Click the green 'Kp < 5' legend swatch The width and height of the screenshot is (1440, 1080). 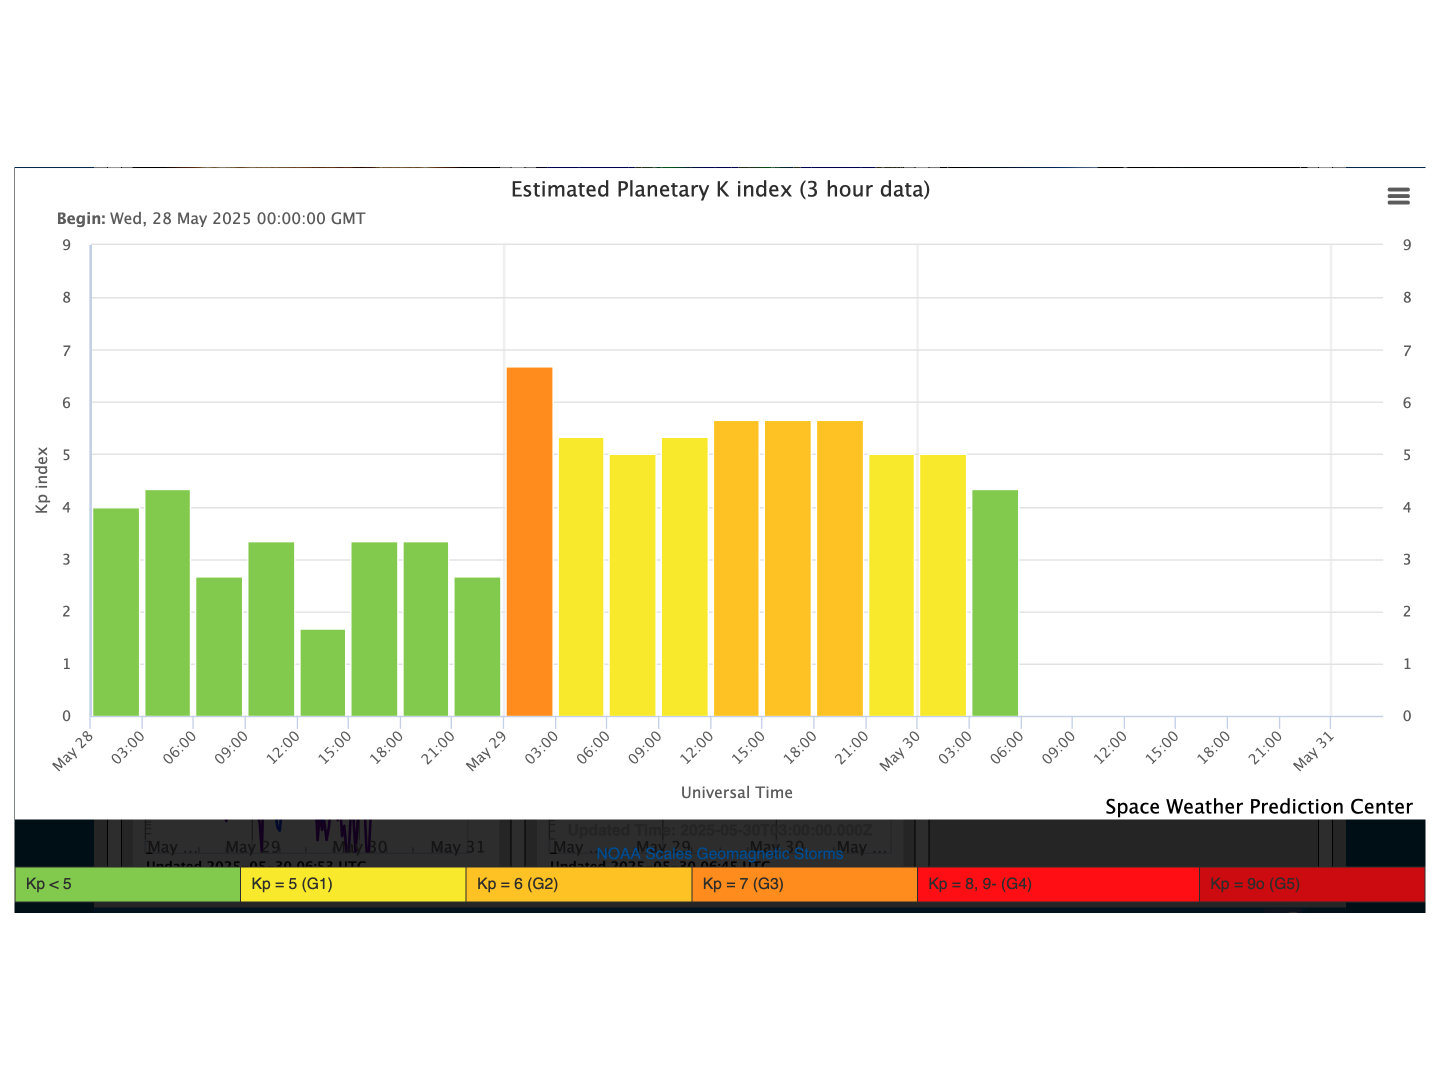coord(128,884)
